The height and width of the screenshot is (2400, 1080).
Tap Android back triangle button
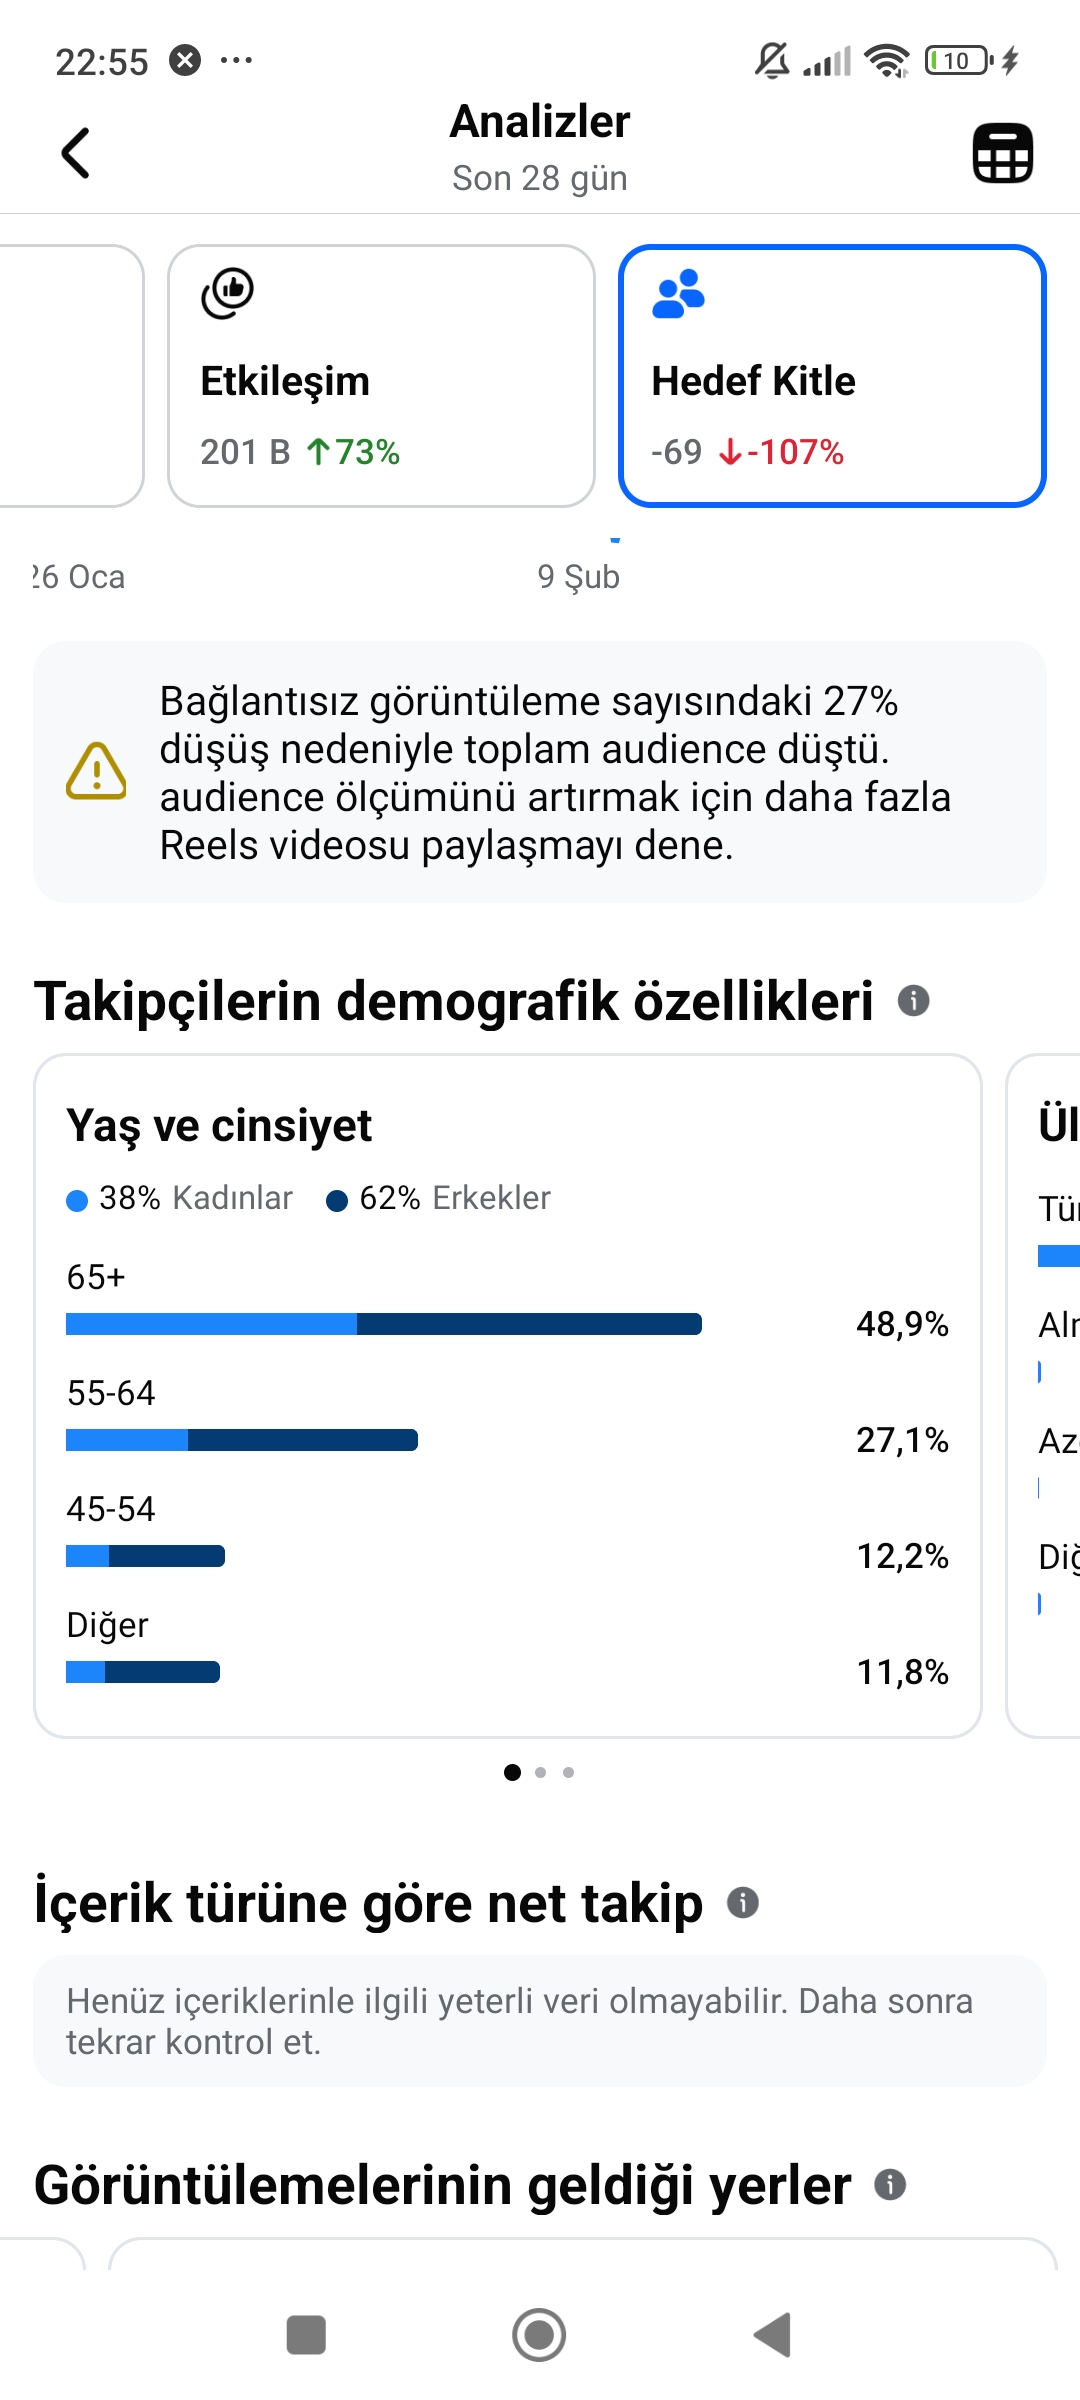772,2335
